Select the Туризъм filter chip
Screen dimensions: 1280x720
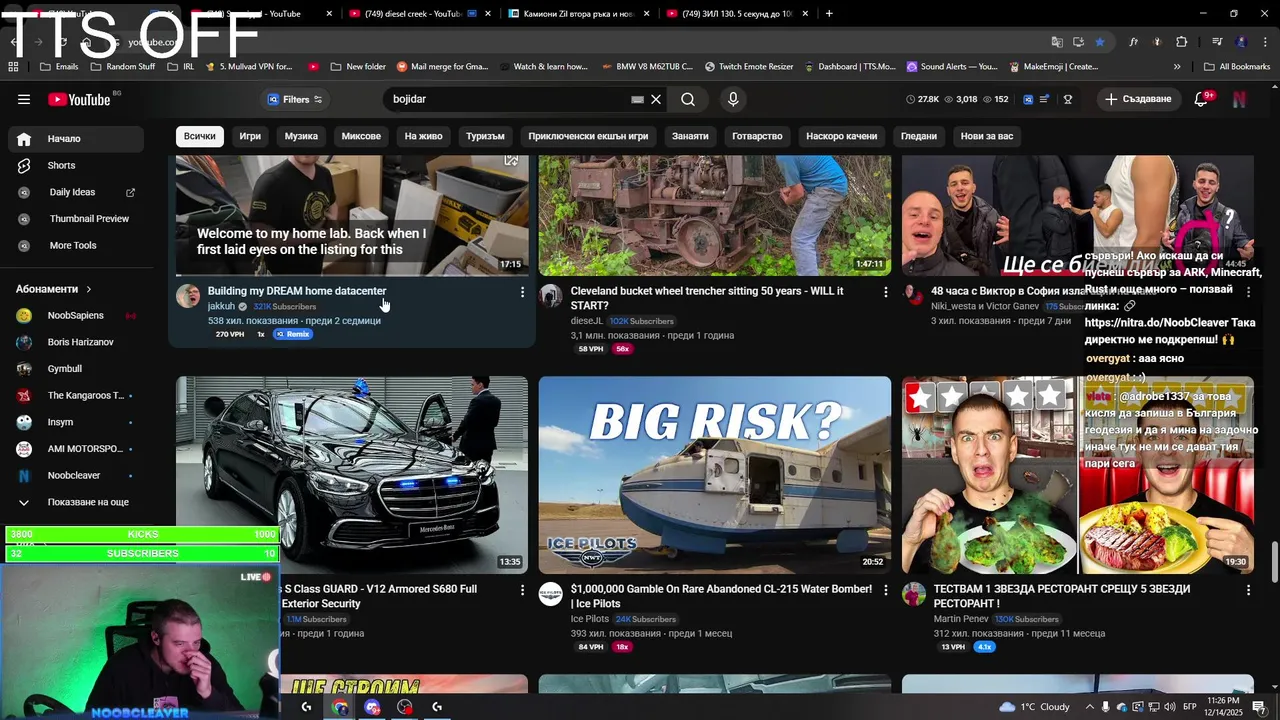click(485, 136)
